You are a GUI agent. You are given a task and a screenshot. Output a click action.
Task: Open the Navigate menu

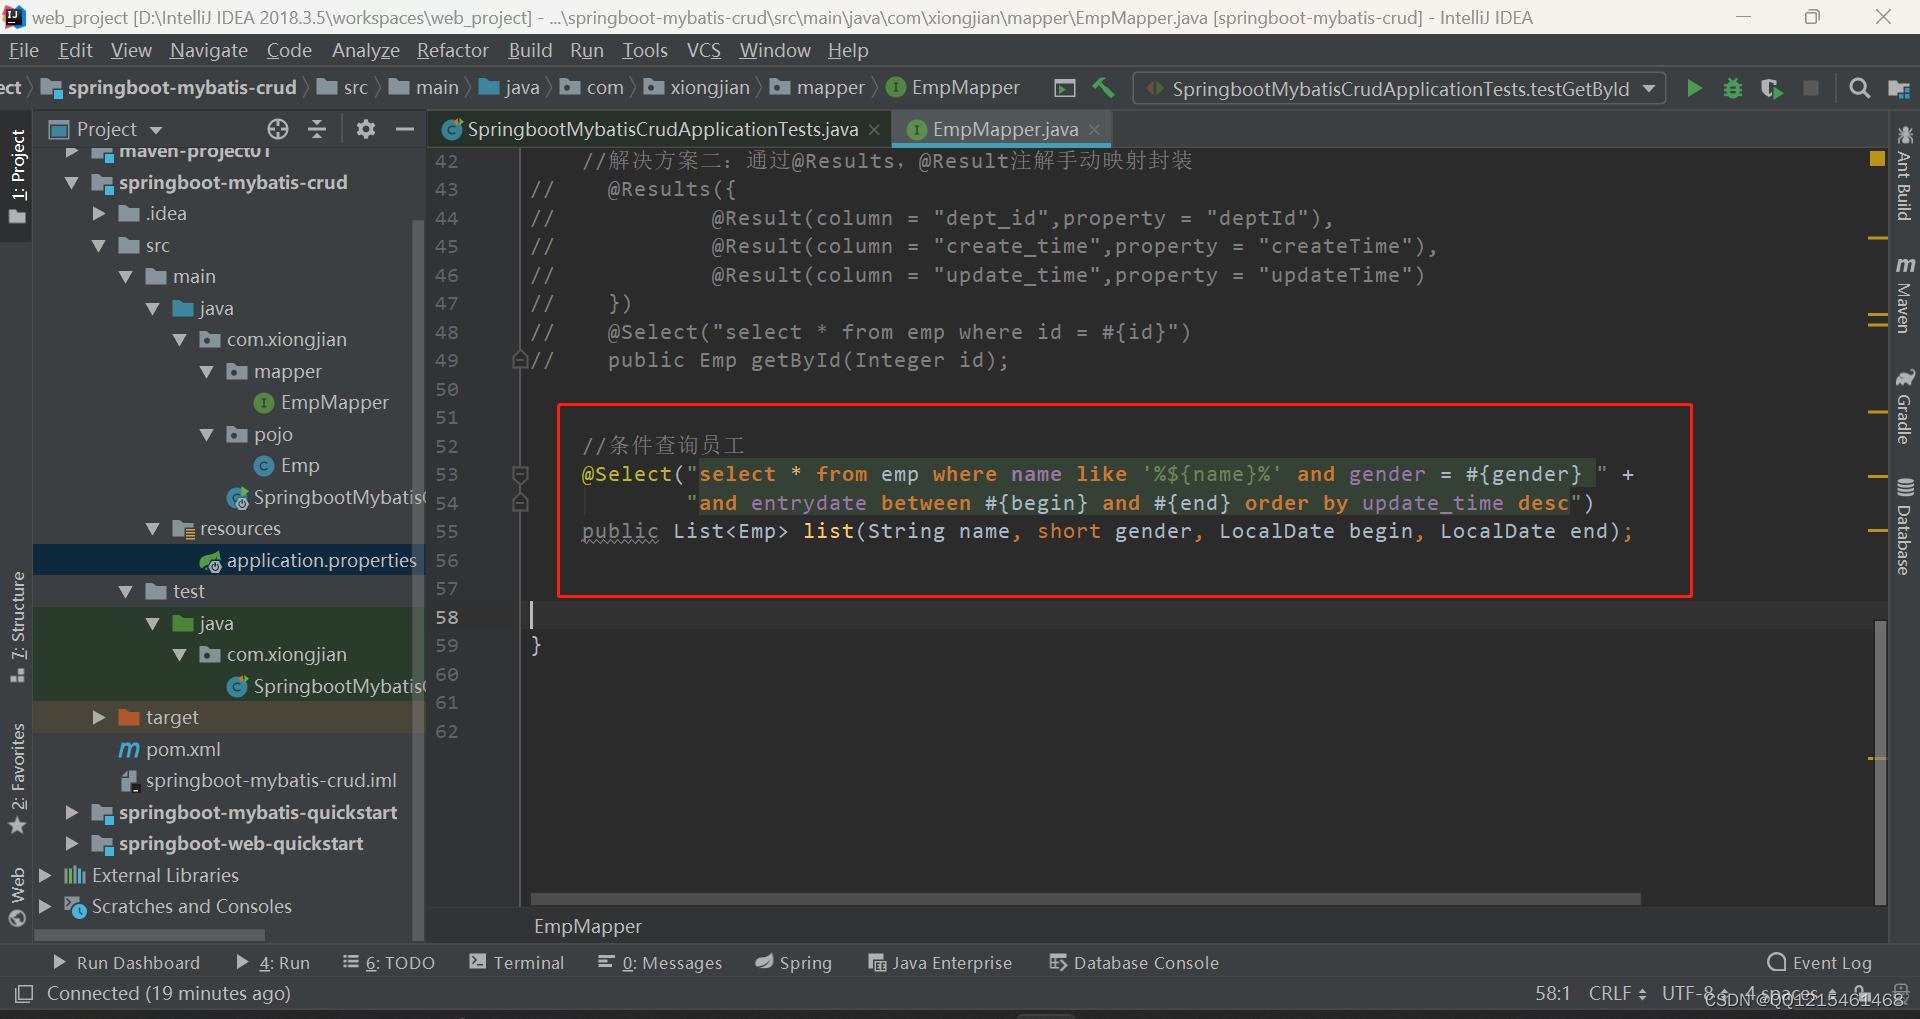pos(208,50)
